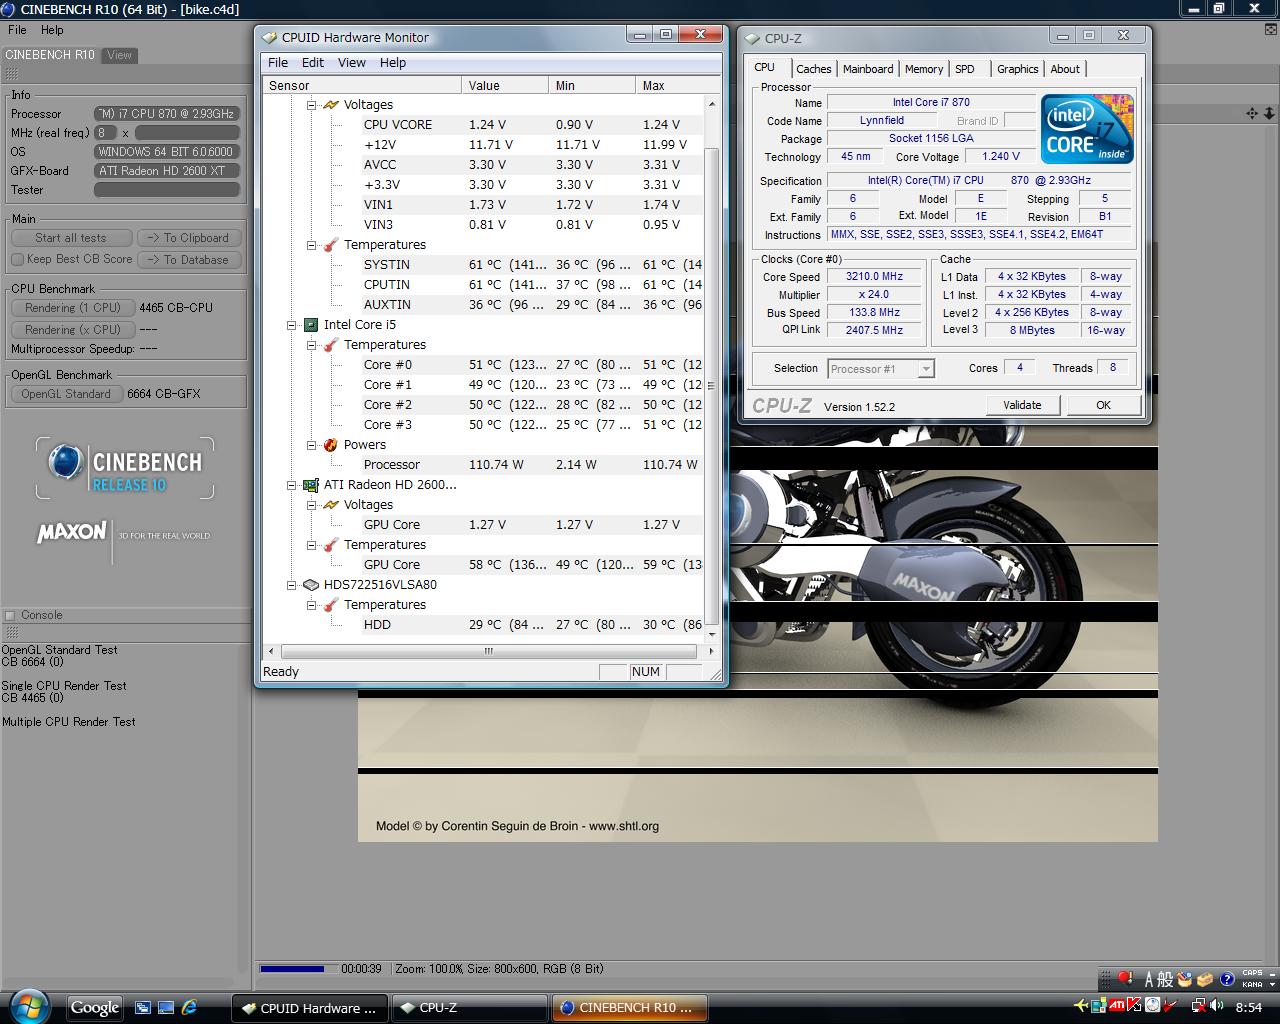Collapse the Powers tree node

[x=312, y=445]
